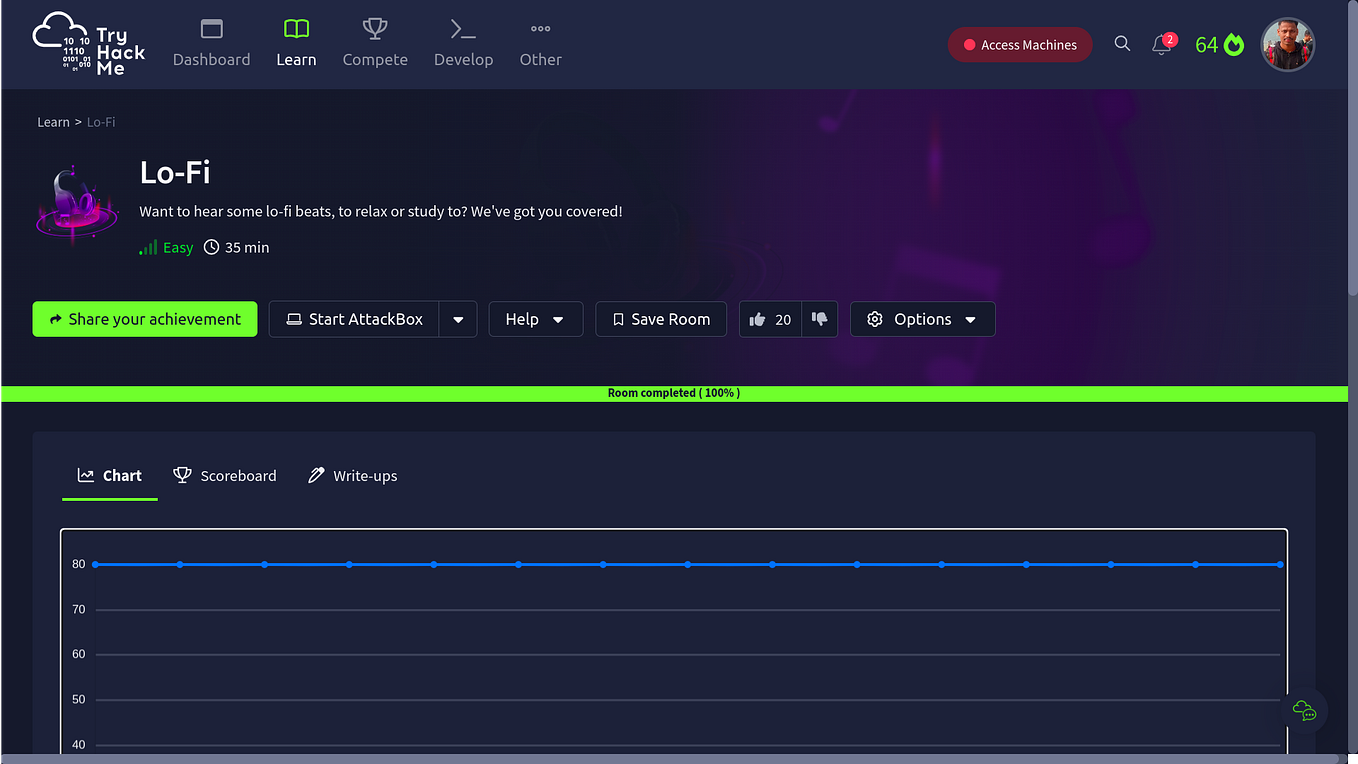This screenshot has width=1358, height=764.
Task: Expand the AttackBox dropdown arrow
Action: 458,319
